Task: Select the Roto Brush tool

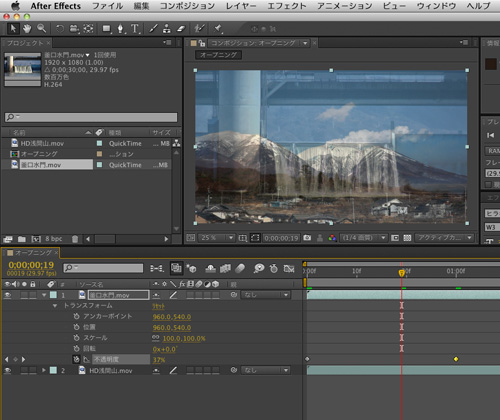Action: click(x=199, y=29)
